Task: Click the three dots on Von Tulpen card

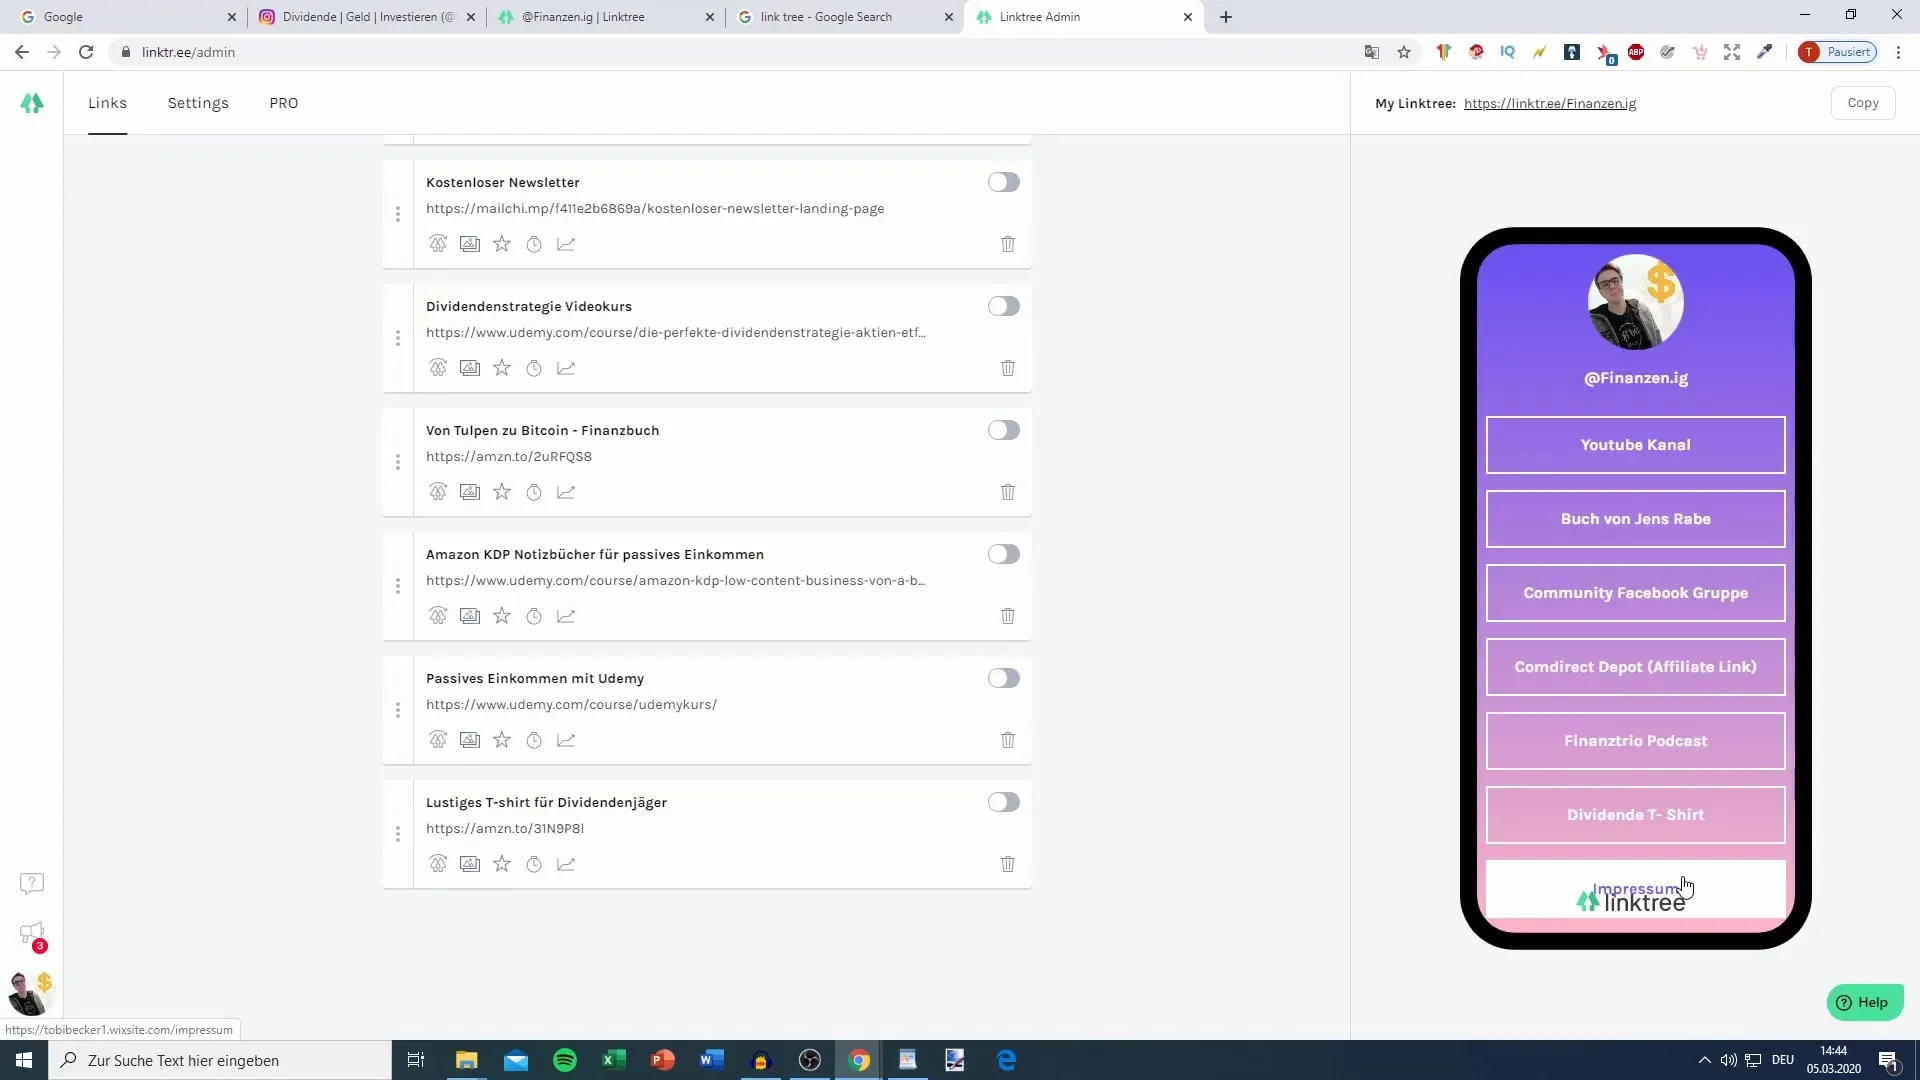Action: [398, 462]
